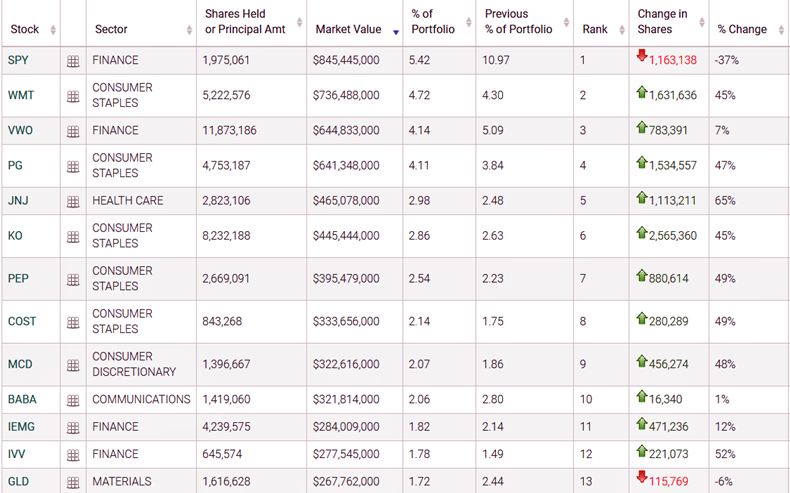Open the IVV stock link

pos(16,454)
